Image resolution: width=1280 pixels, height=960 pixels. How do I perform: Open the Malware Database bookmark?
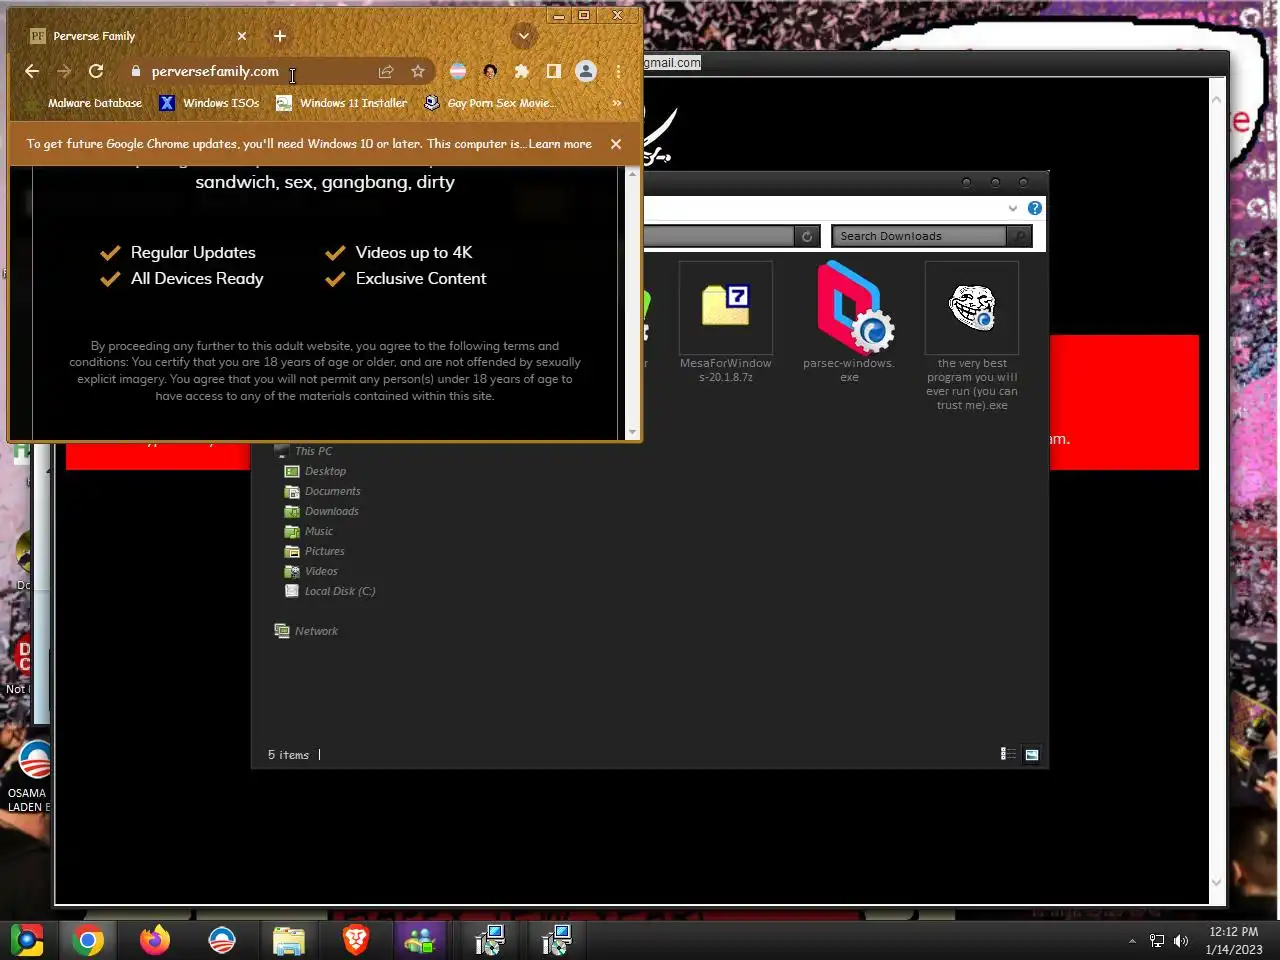85,103
